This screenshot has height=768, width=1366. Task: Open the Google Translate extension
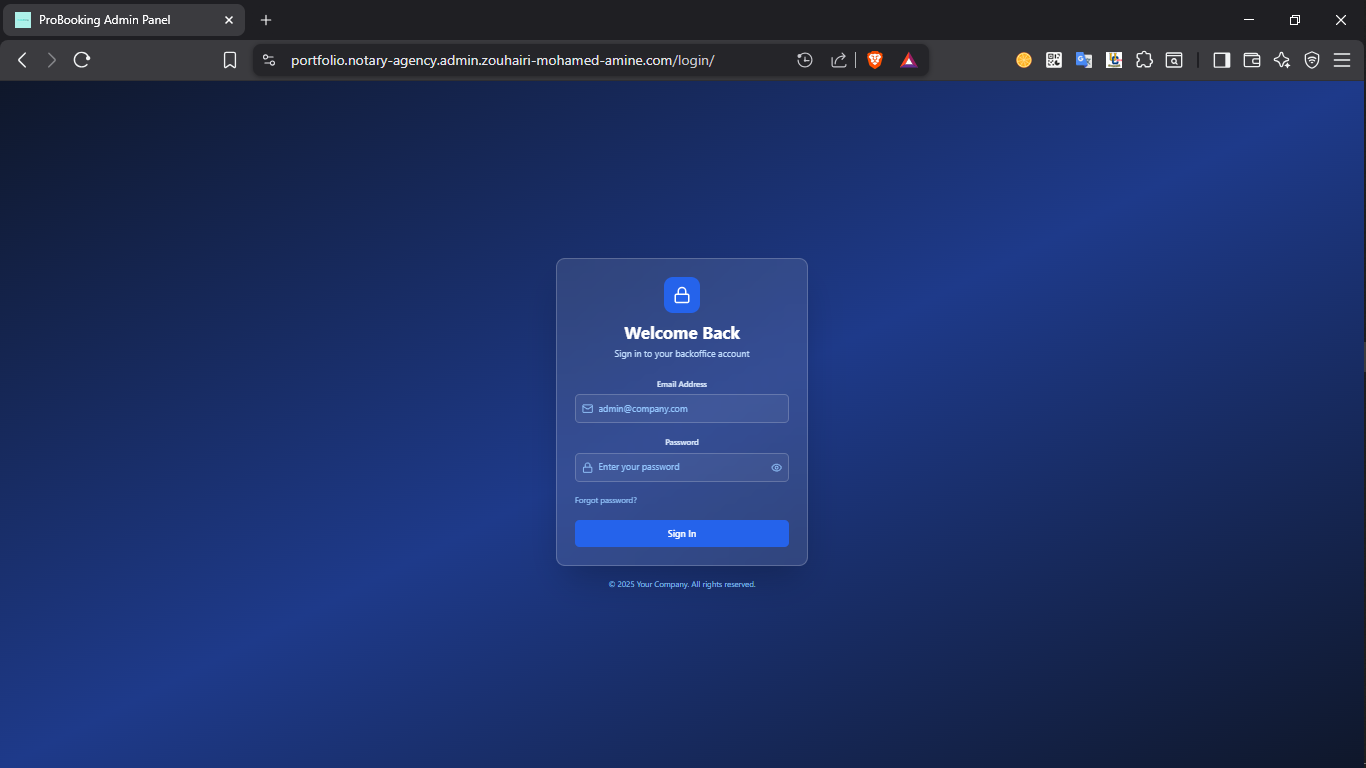coord(1084,60)
